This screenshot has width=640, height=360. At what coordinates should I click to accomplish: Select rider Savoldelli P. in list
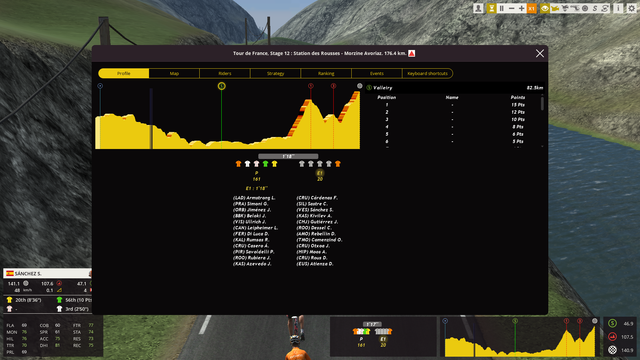coord(253,252)
